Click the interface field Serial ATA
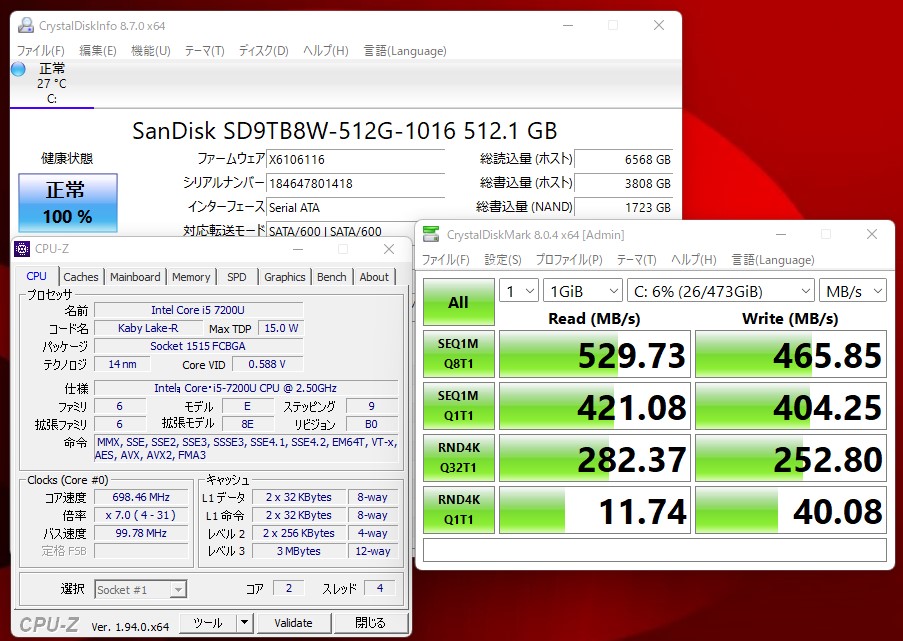Screen dimensions: 903x641 tap(355, 207)
